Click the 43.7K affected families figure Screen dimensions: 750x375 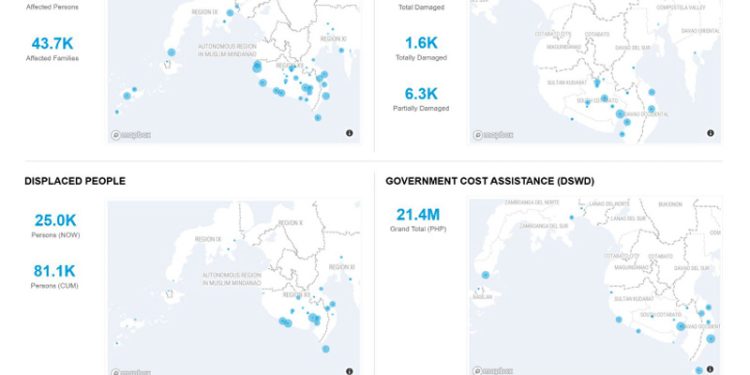point(53,44)
